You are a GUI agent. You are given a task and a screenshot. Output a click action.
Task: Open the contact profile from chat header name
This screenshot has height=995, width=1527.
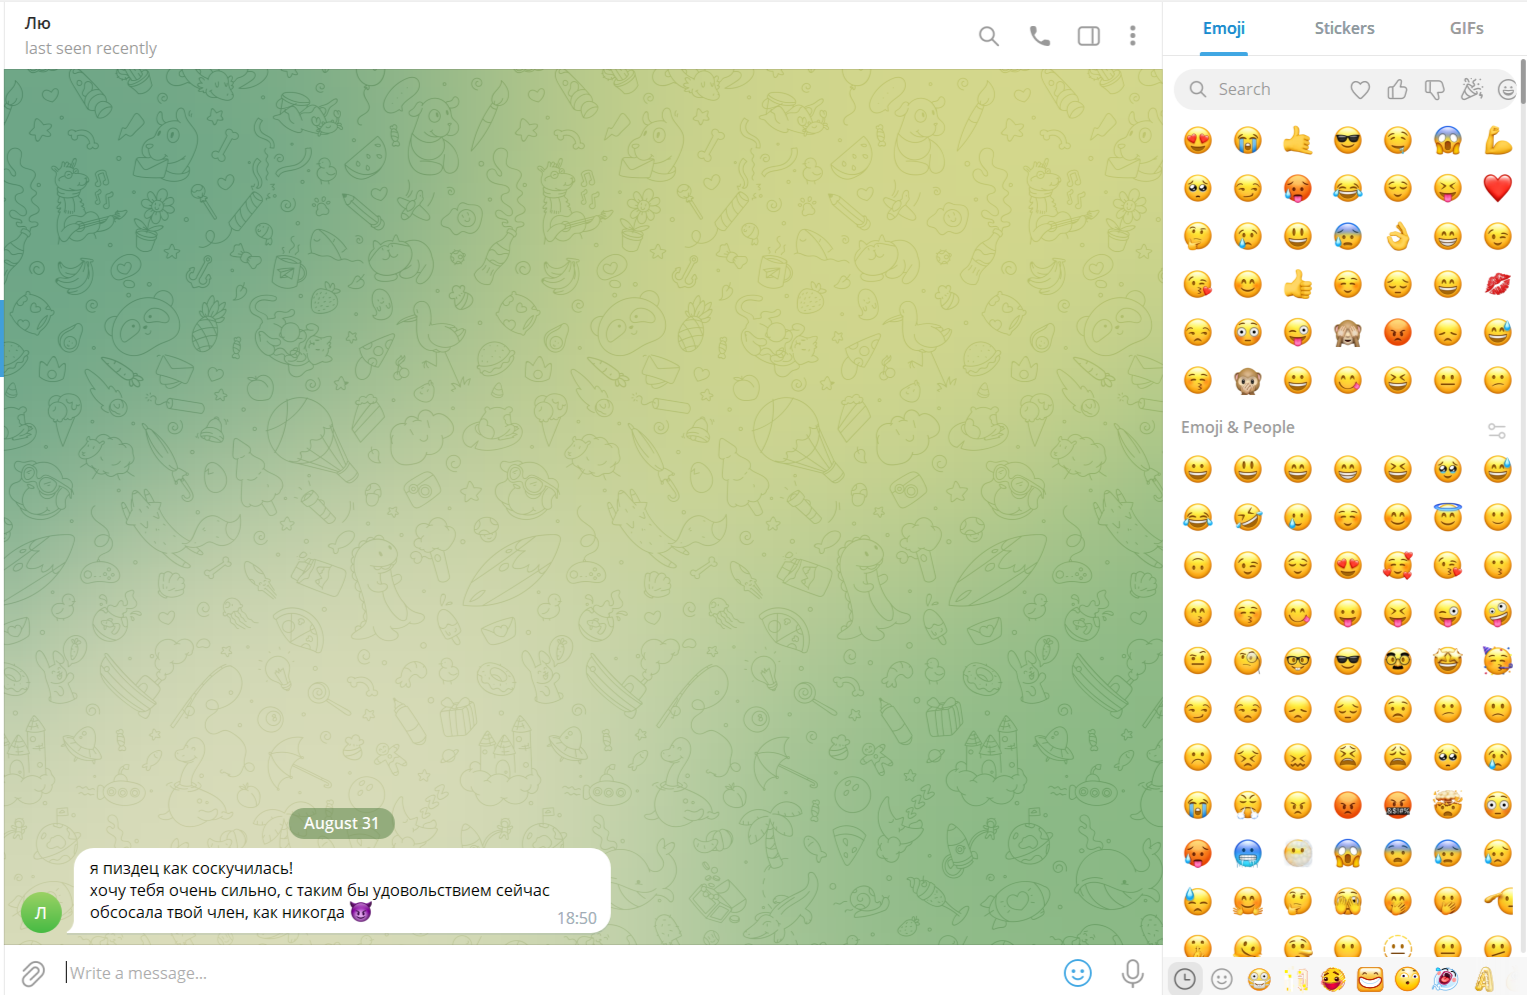point(38,23)
